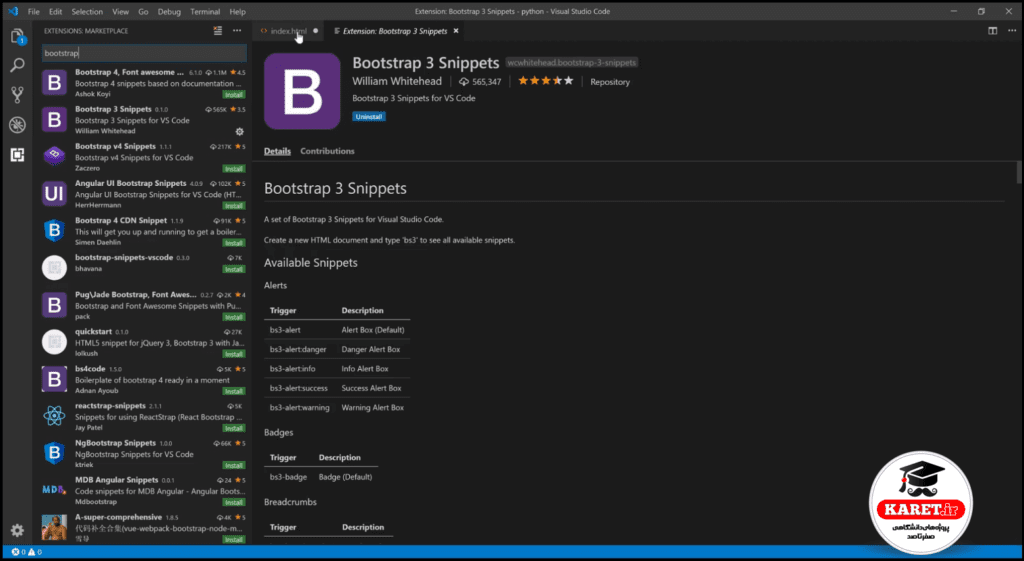Click the errors and warnings status indicator

point(27,553)
